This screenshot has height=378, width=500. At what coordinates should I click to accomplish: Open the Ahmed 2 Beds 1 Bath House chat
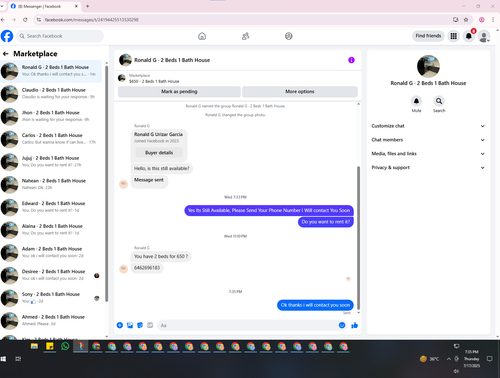(x=52, y=320)
